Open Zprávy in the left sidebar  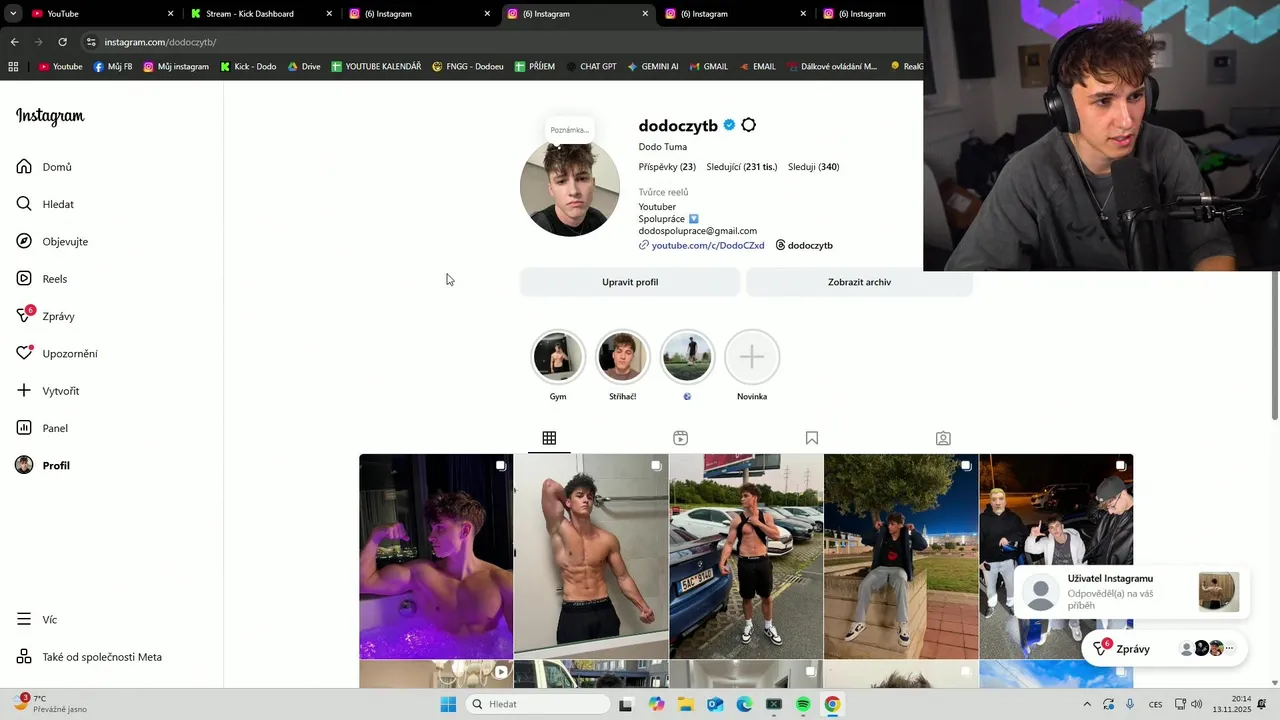(x=58, y=316)
